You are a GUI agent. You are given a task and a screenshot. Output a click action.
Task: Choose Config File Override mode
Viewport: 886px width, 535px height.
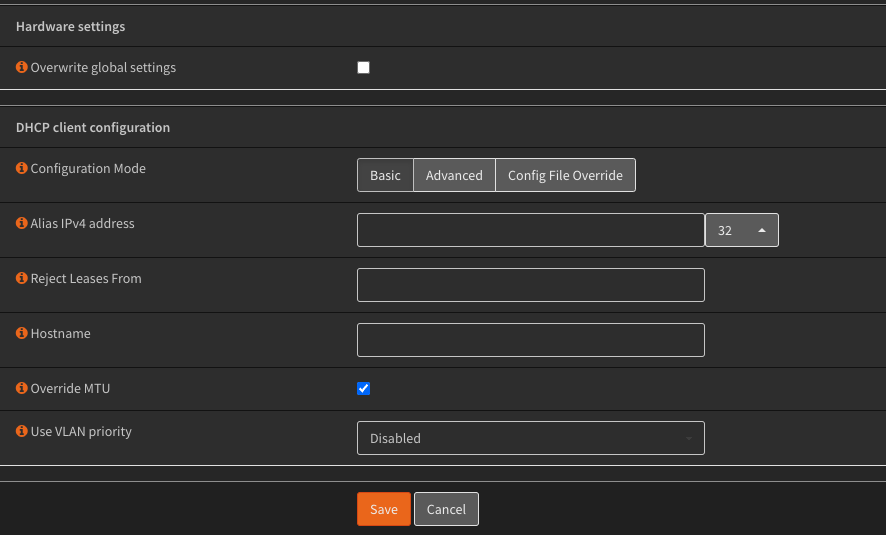tap(565, 175)
